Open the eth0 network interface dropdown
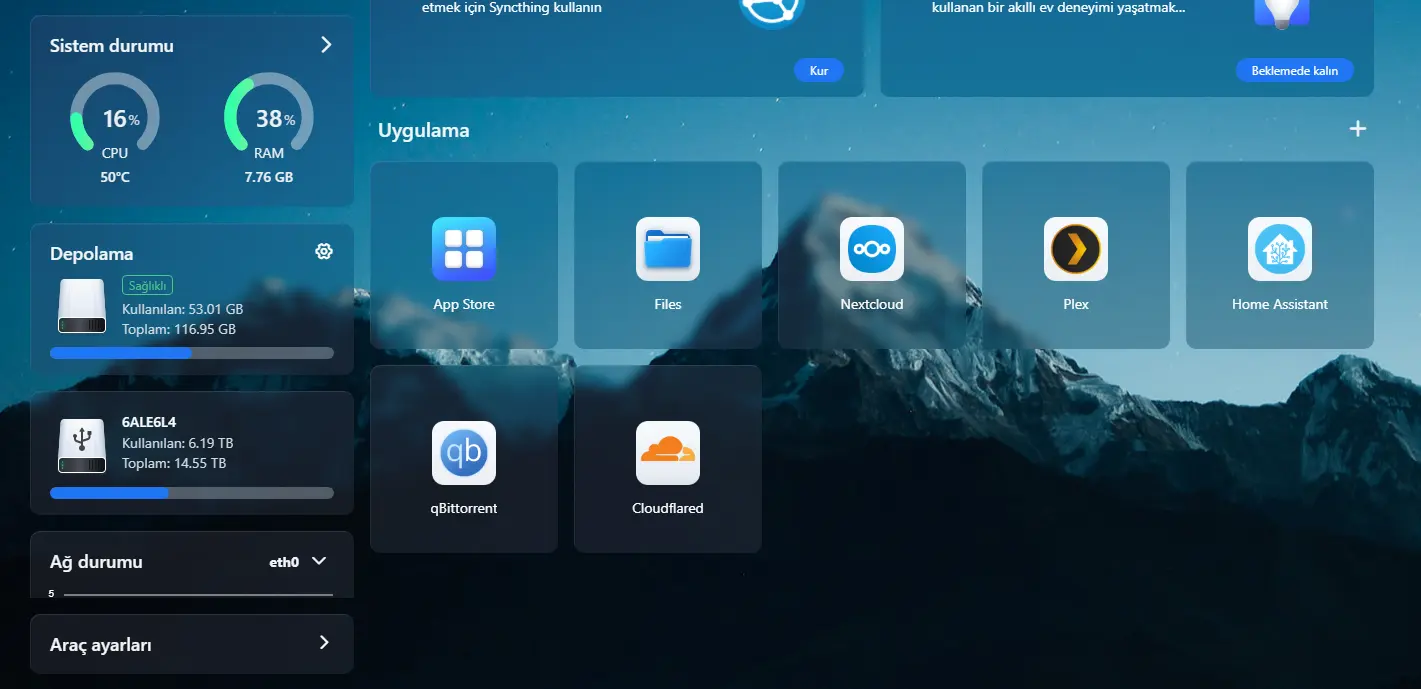Screen dimensions: 1421x689 click(298, 562)
